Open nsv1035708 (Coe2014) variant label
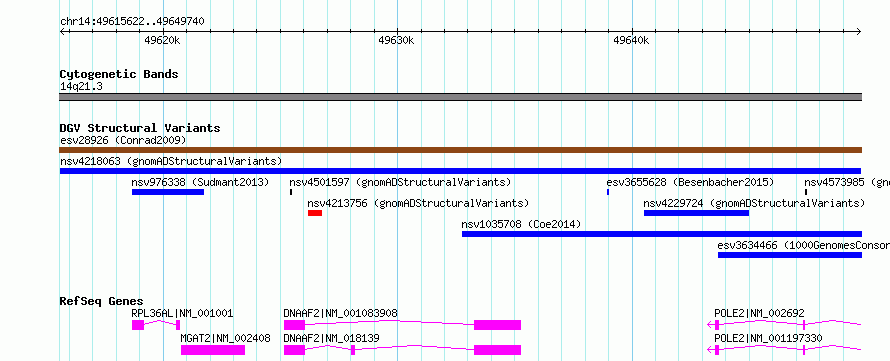Viewport: 890px width, 361px height. [x=522, y=224]
